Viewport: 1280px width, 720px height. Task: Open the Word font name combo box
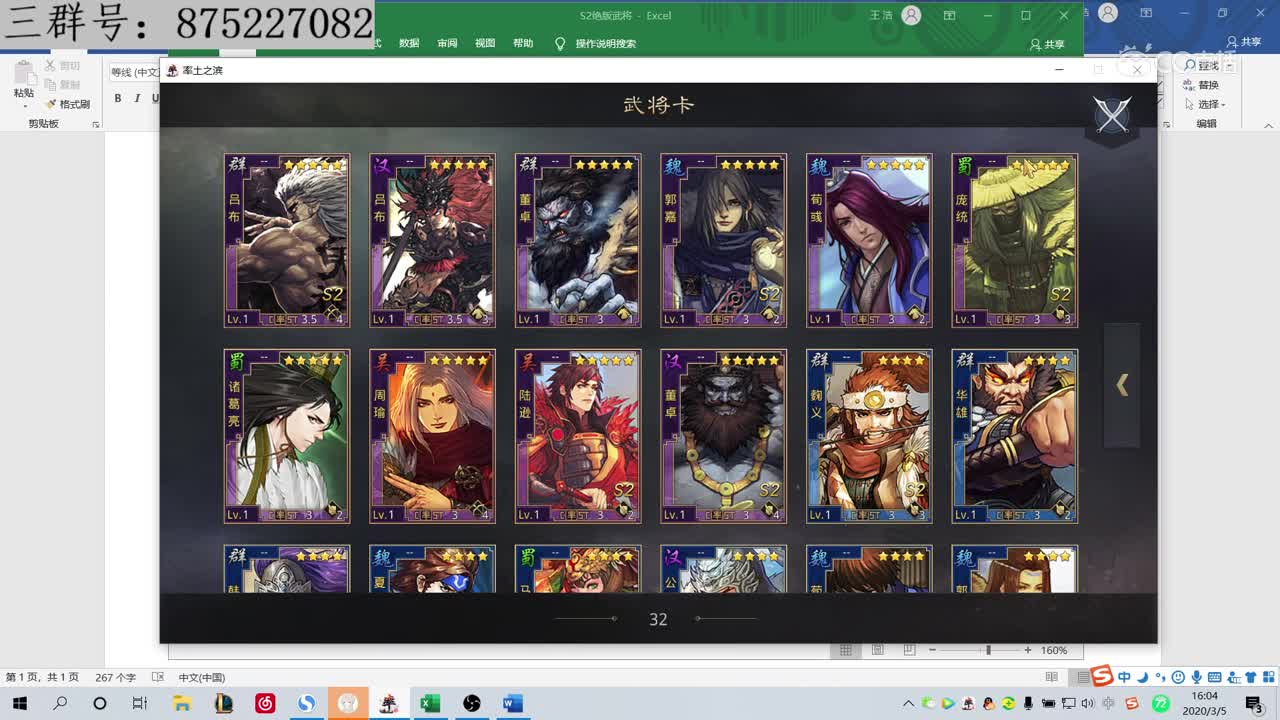tap(135, 72)
